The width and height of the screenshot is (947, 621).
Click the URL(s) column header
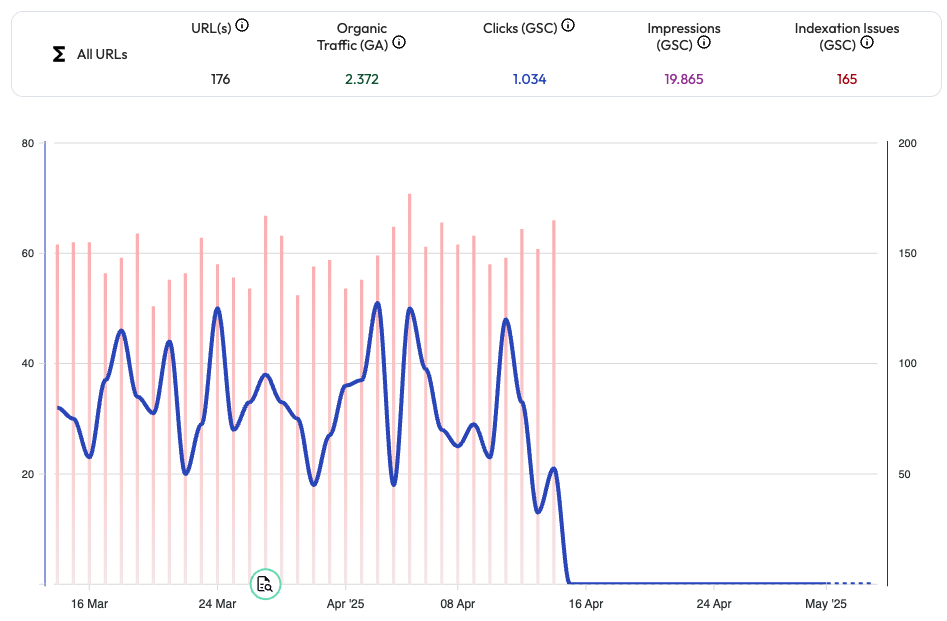pyautogui.click(x=211, y=27)
